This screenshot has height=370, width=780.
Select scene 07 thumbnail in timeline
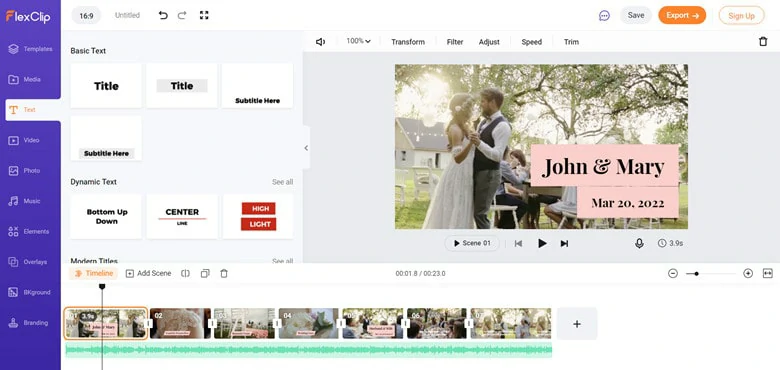coord(511,323)
